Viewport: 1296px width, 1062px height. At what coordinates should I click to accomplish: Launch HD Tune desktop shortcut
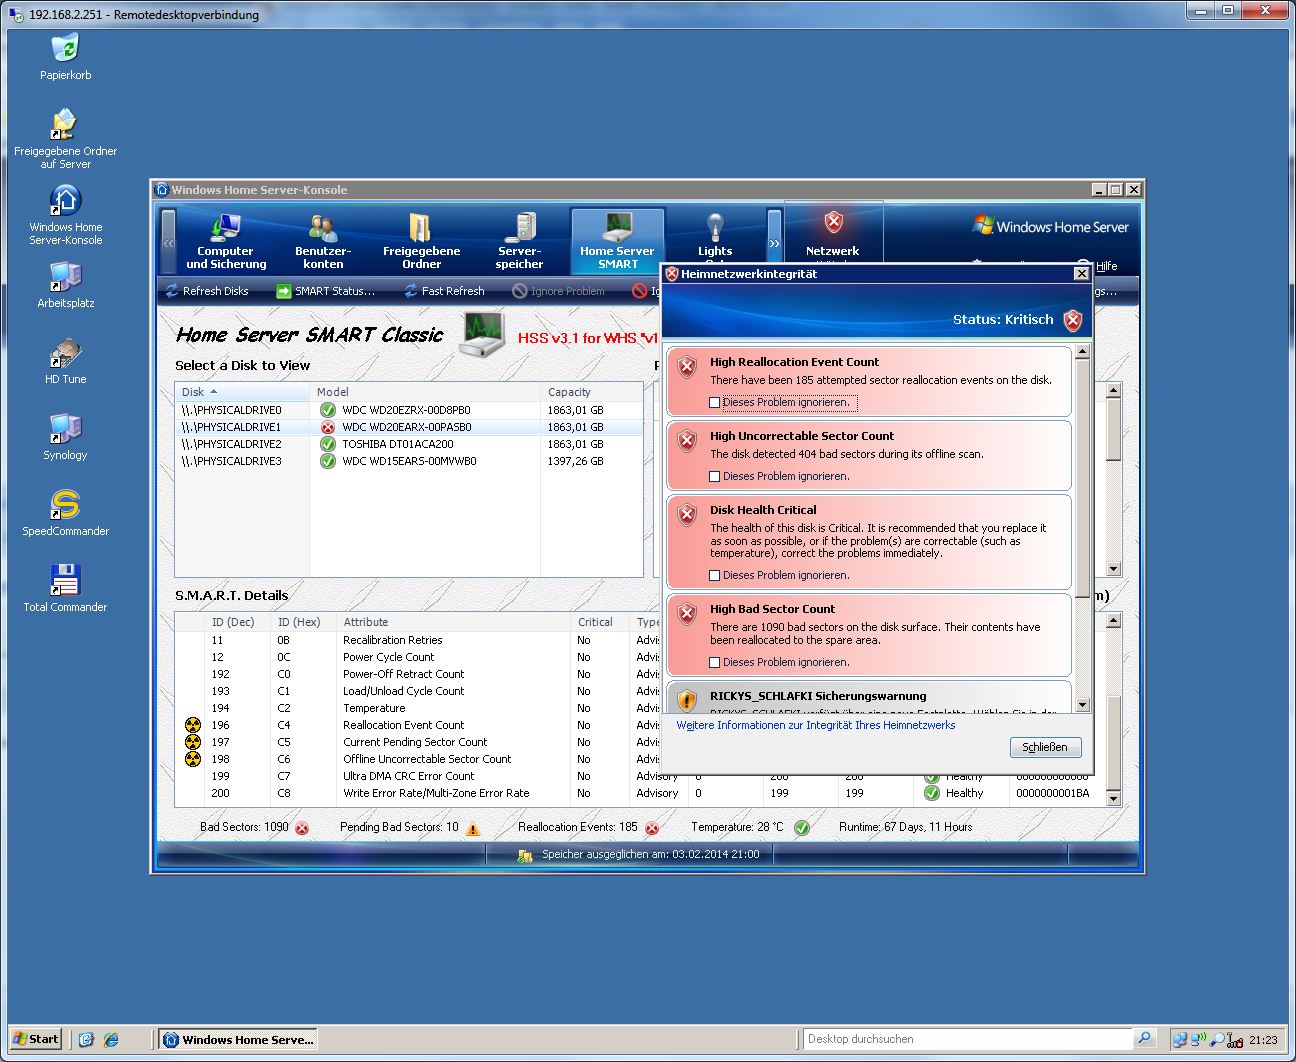pos(65,361)
